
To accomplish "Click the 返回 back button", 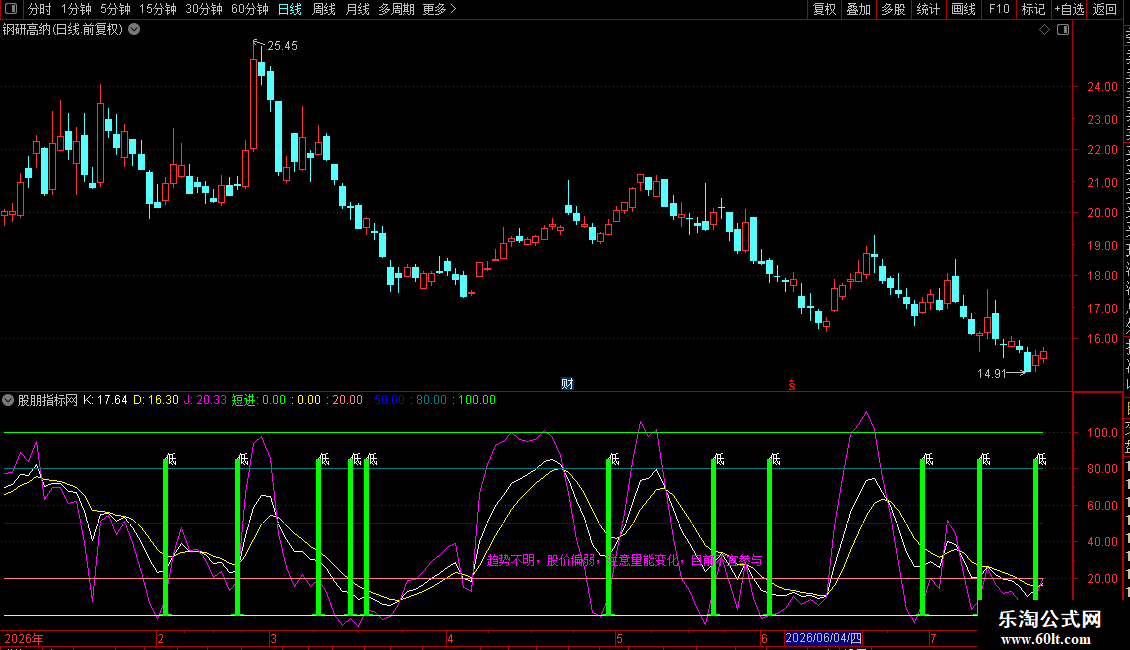I will [1104, 9].
